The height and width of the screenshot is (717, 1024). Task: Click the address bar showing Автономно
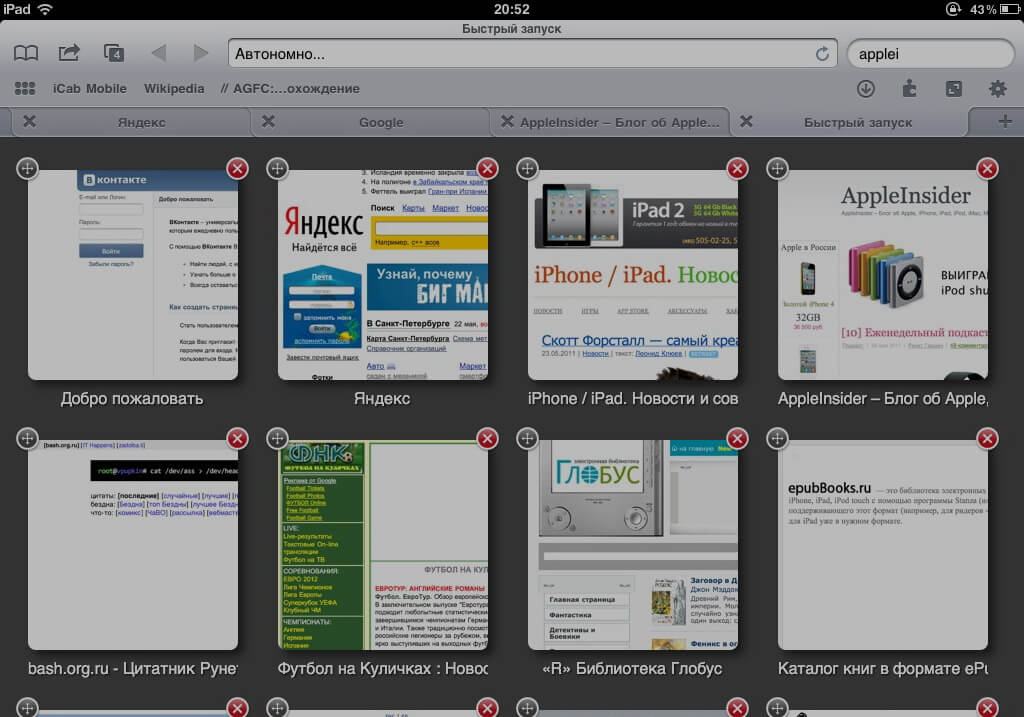[x=532, y=54]
